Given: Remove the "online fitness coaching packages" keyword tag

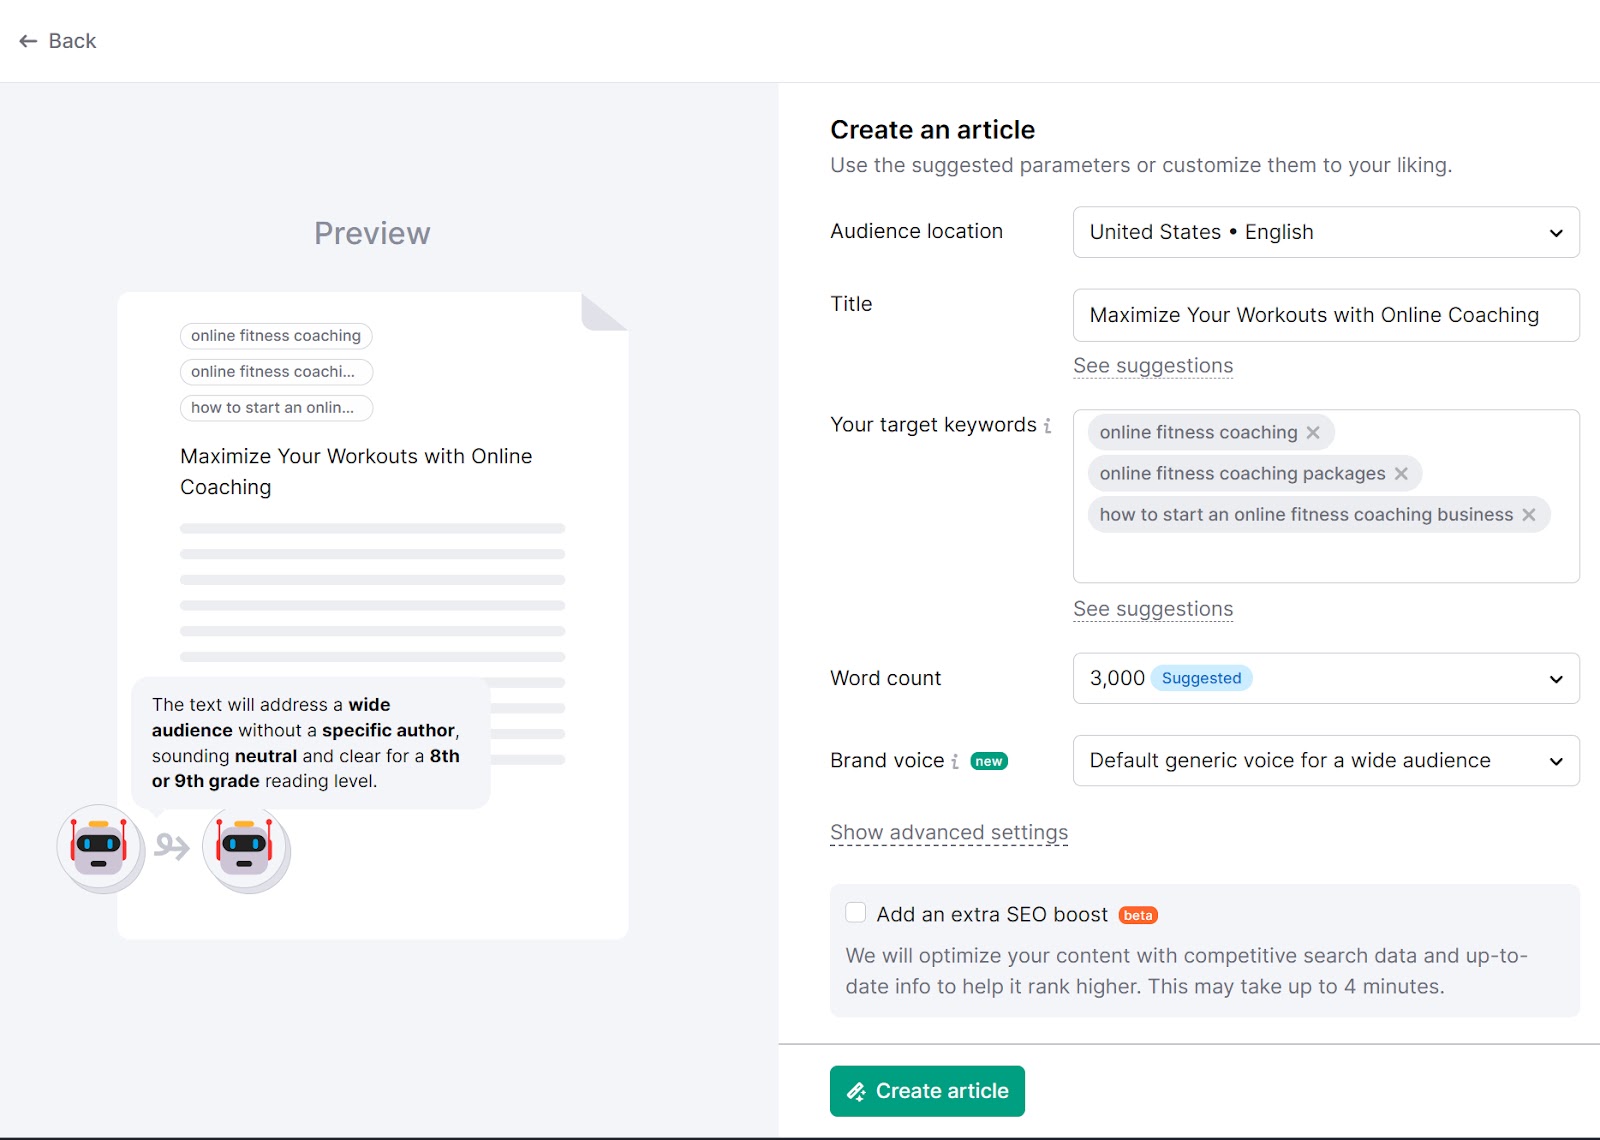Looking at the screenshot, I should click(x=1402, y=473).
